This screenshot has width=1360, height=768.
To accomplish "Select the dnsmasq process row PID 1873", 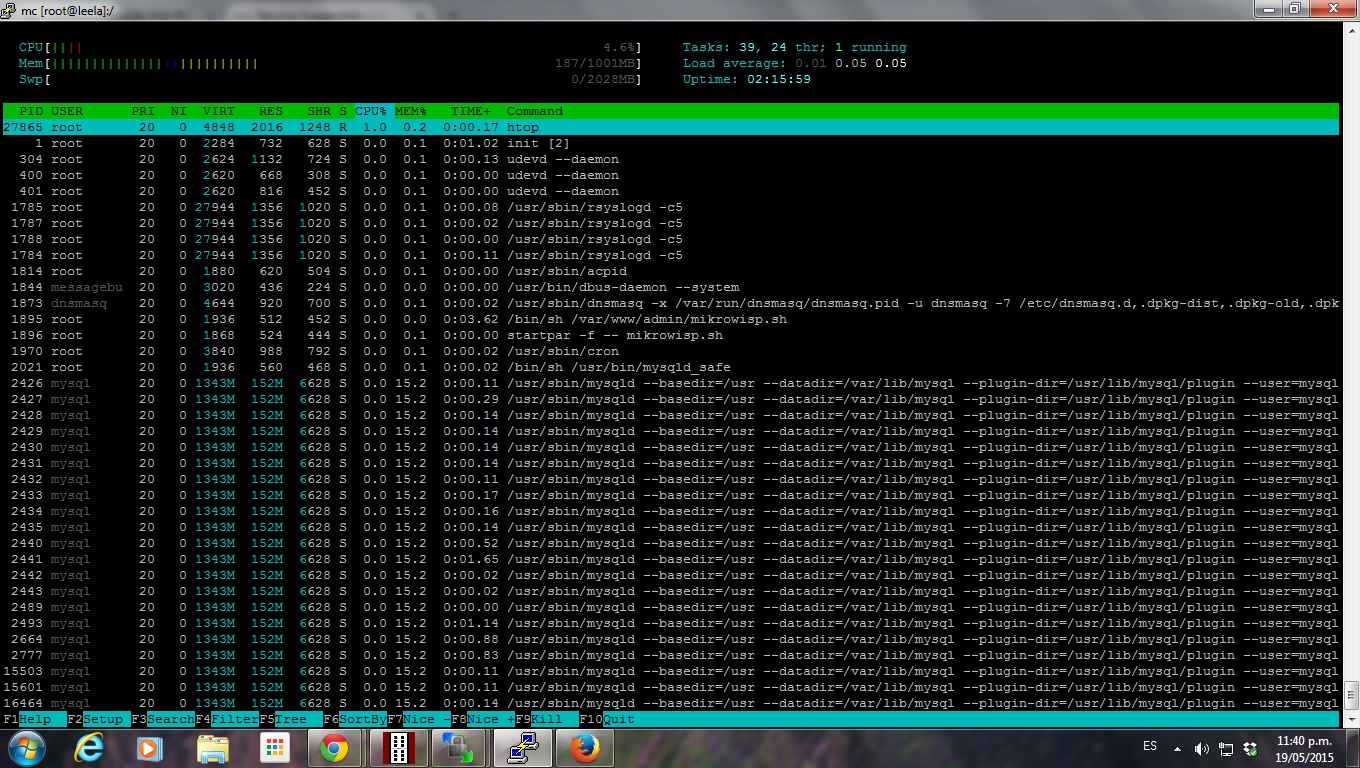I will coord(671,303).
